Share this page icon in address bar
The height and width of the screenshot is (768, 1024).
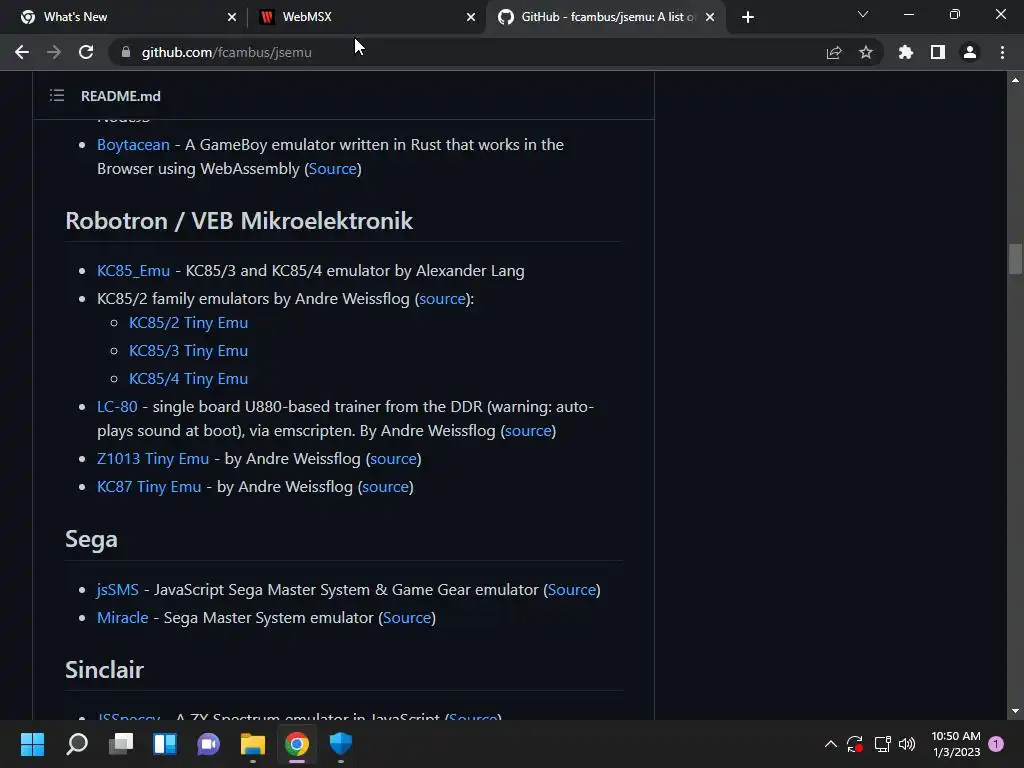click(834, 52)
